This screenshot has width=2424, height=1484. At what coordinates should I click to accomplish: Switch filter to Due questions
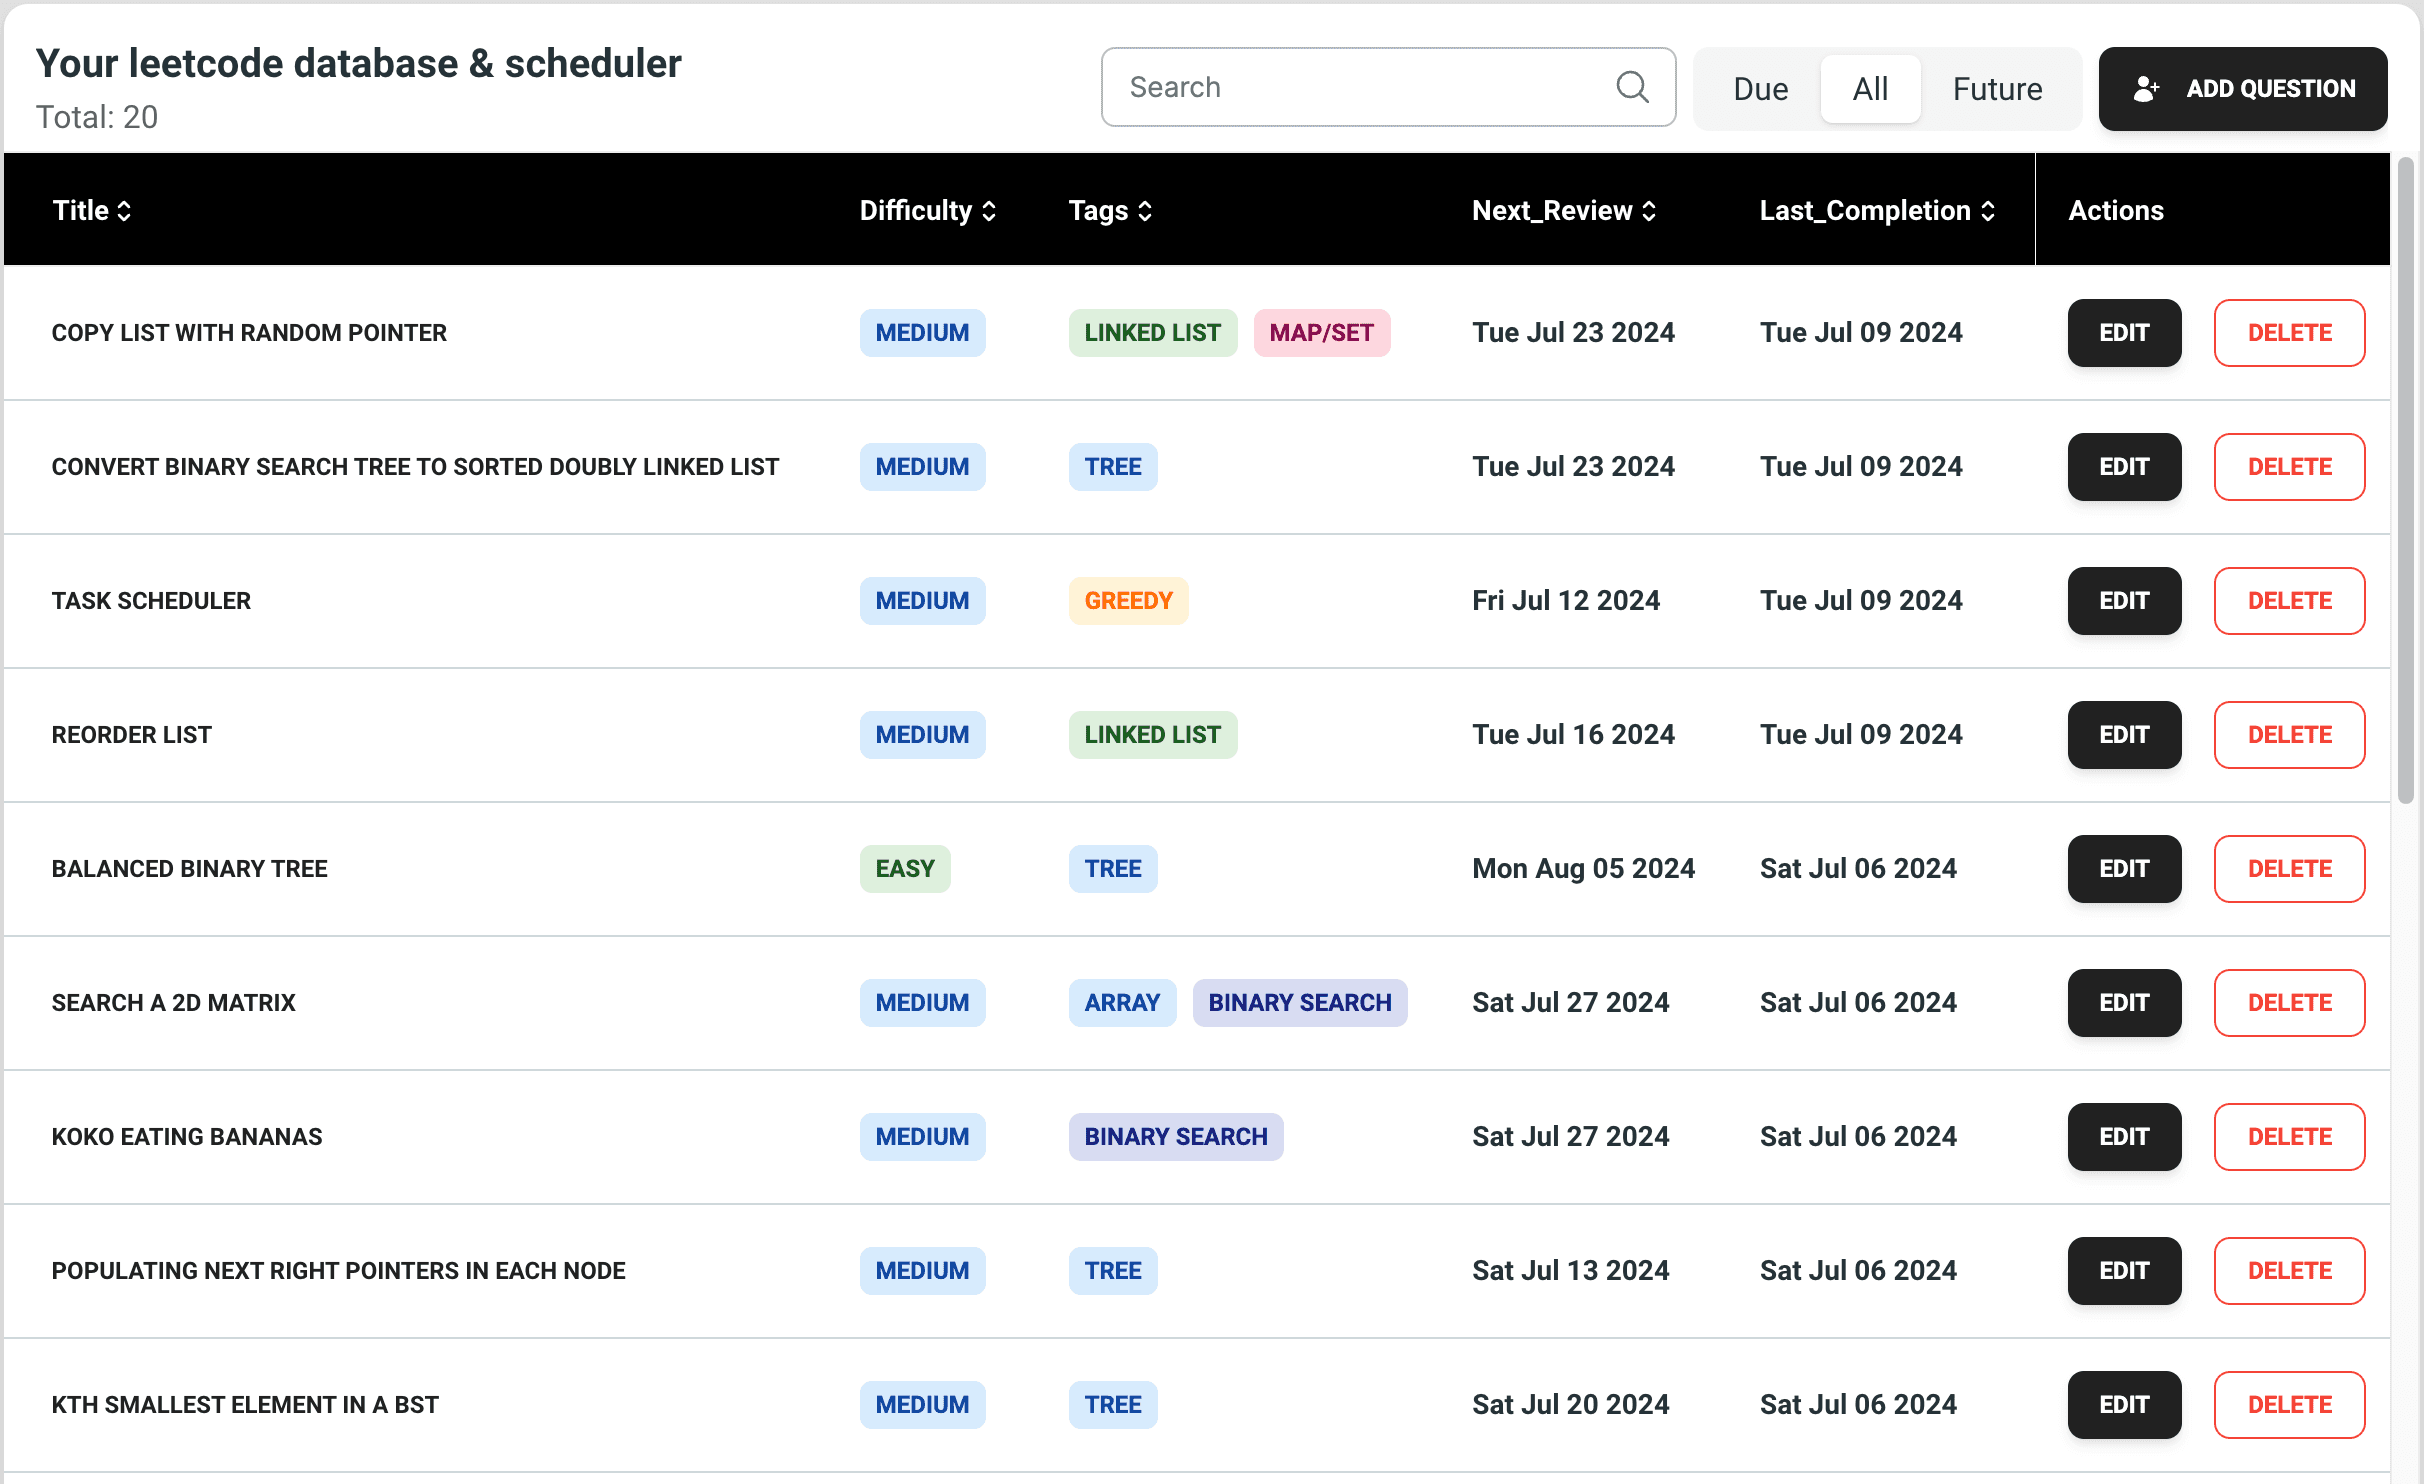pyautogui.click(x=1760, y=89)
